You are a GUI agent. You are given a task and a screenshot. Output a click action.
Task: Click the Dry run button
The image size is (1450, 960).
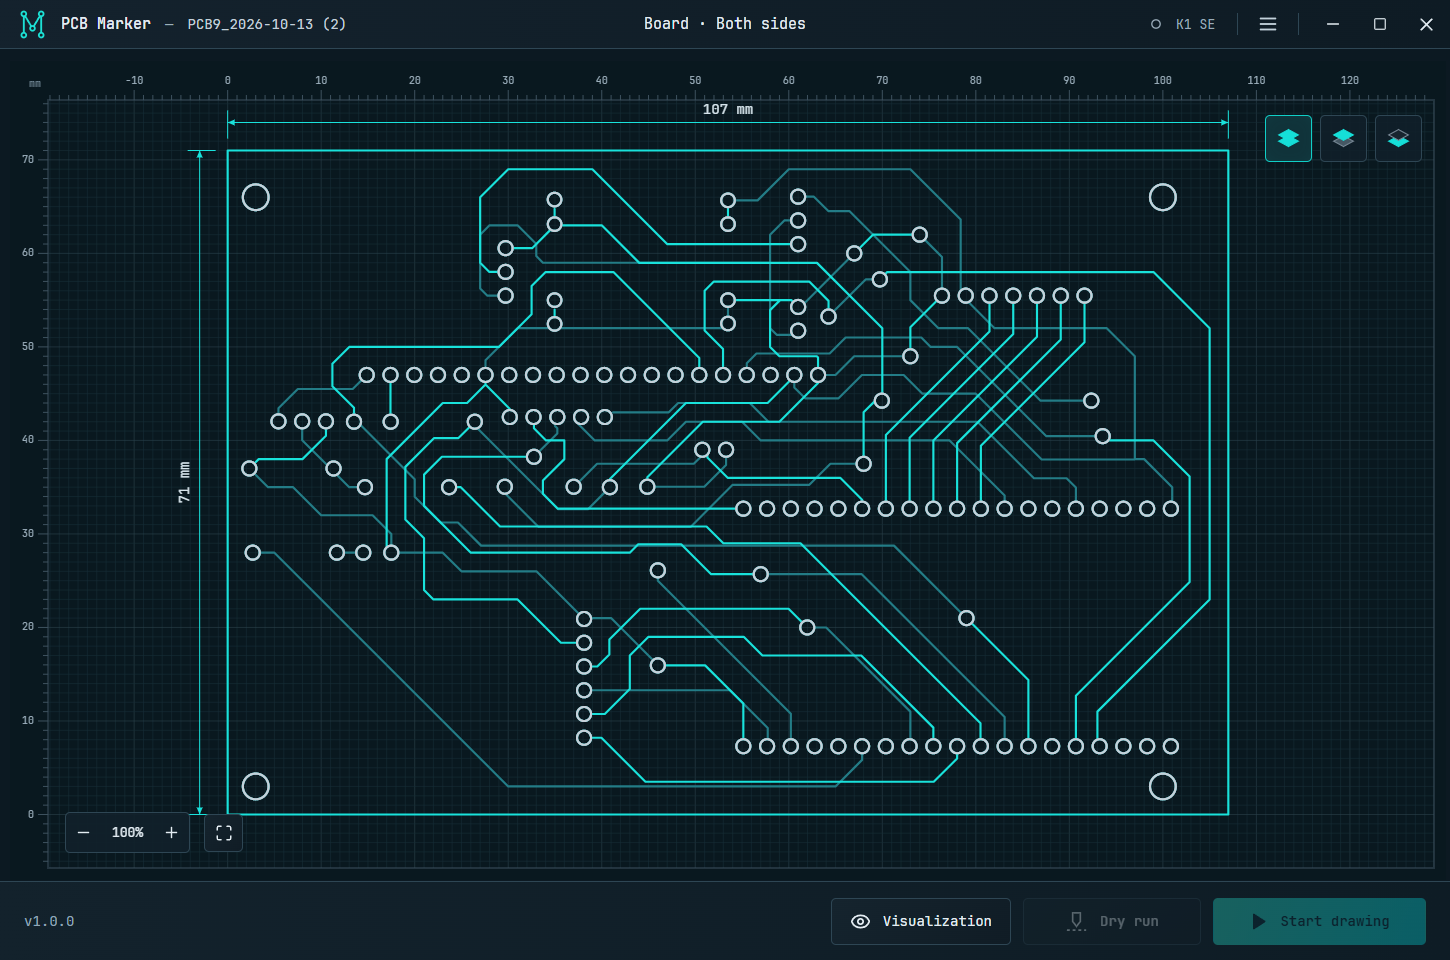click(1112, 921)
